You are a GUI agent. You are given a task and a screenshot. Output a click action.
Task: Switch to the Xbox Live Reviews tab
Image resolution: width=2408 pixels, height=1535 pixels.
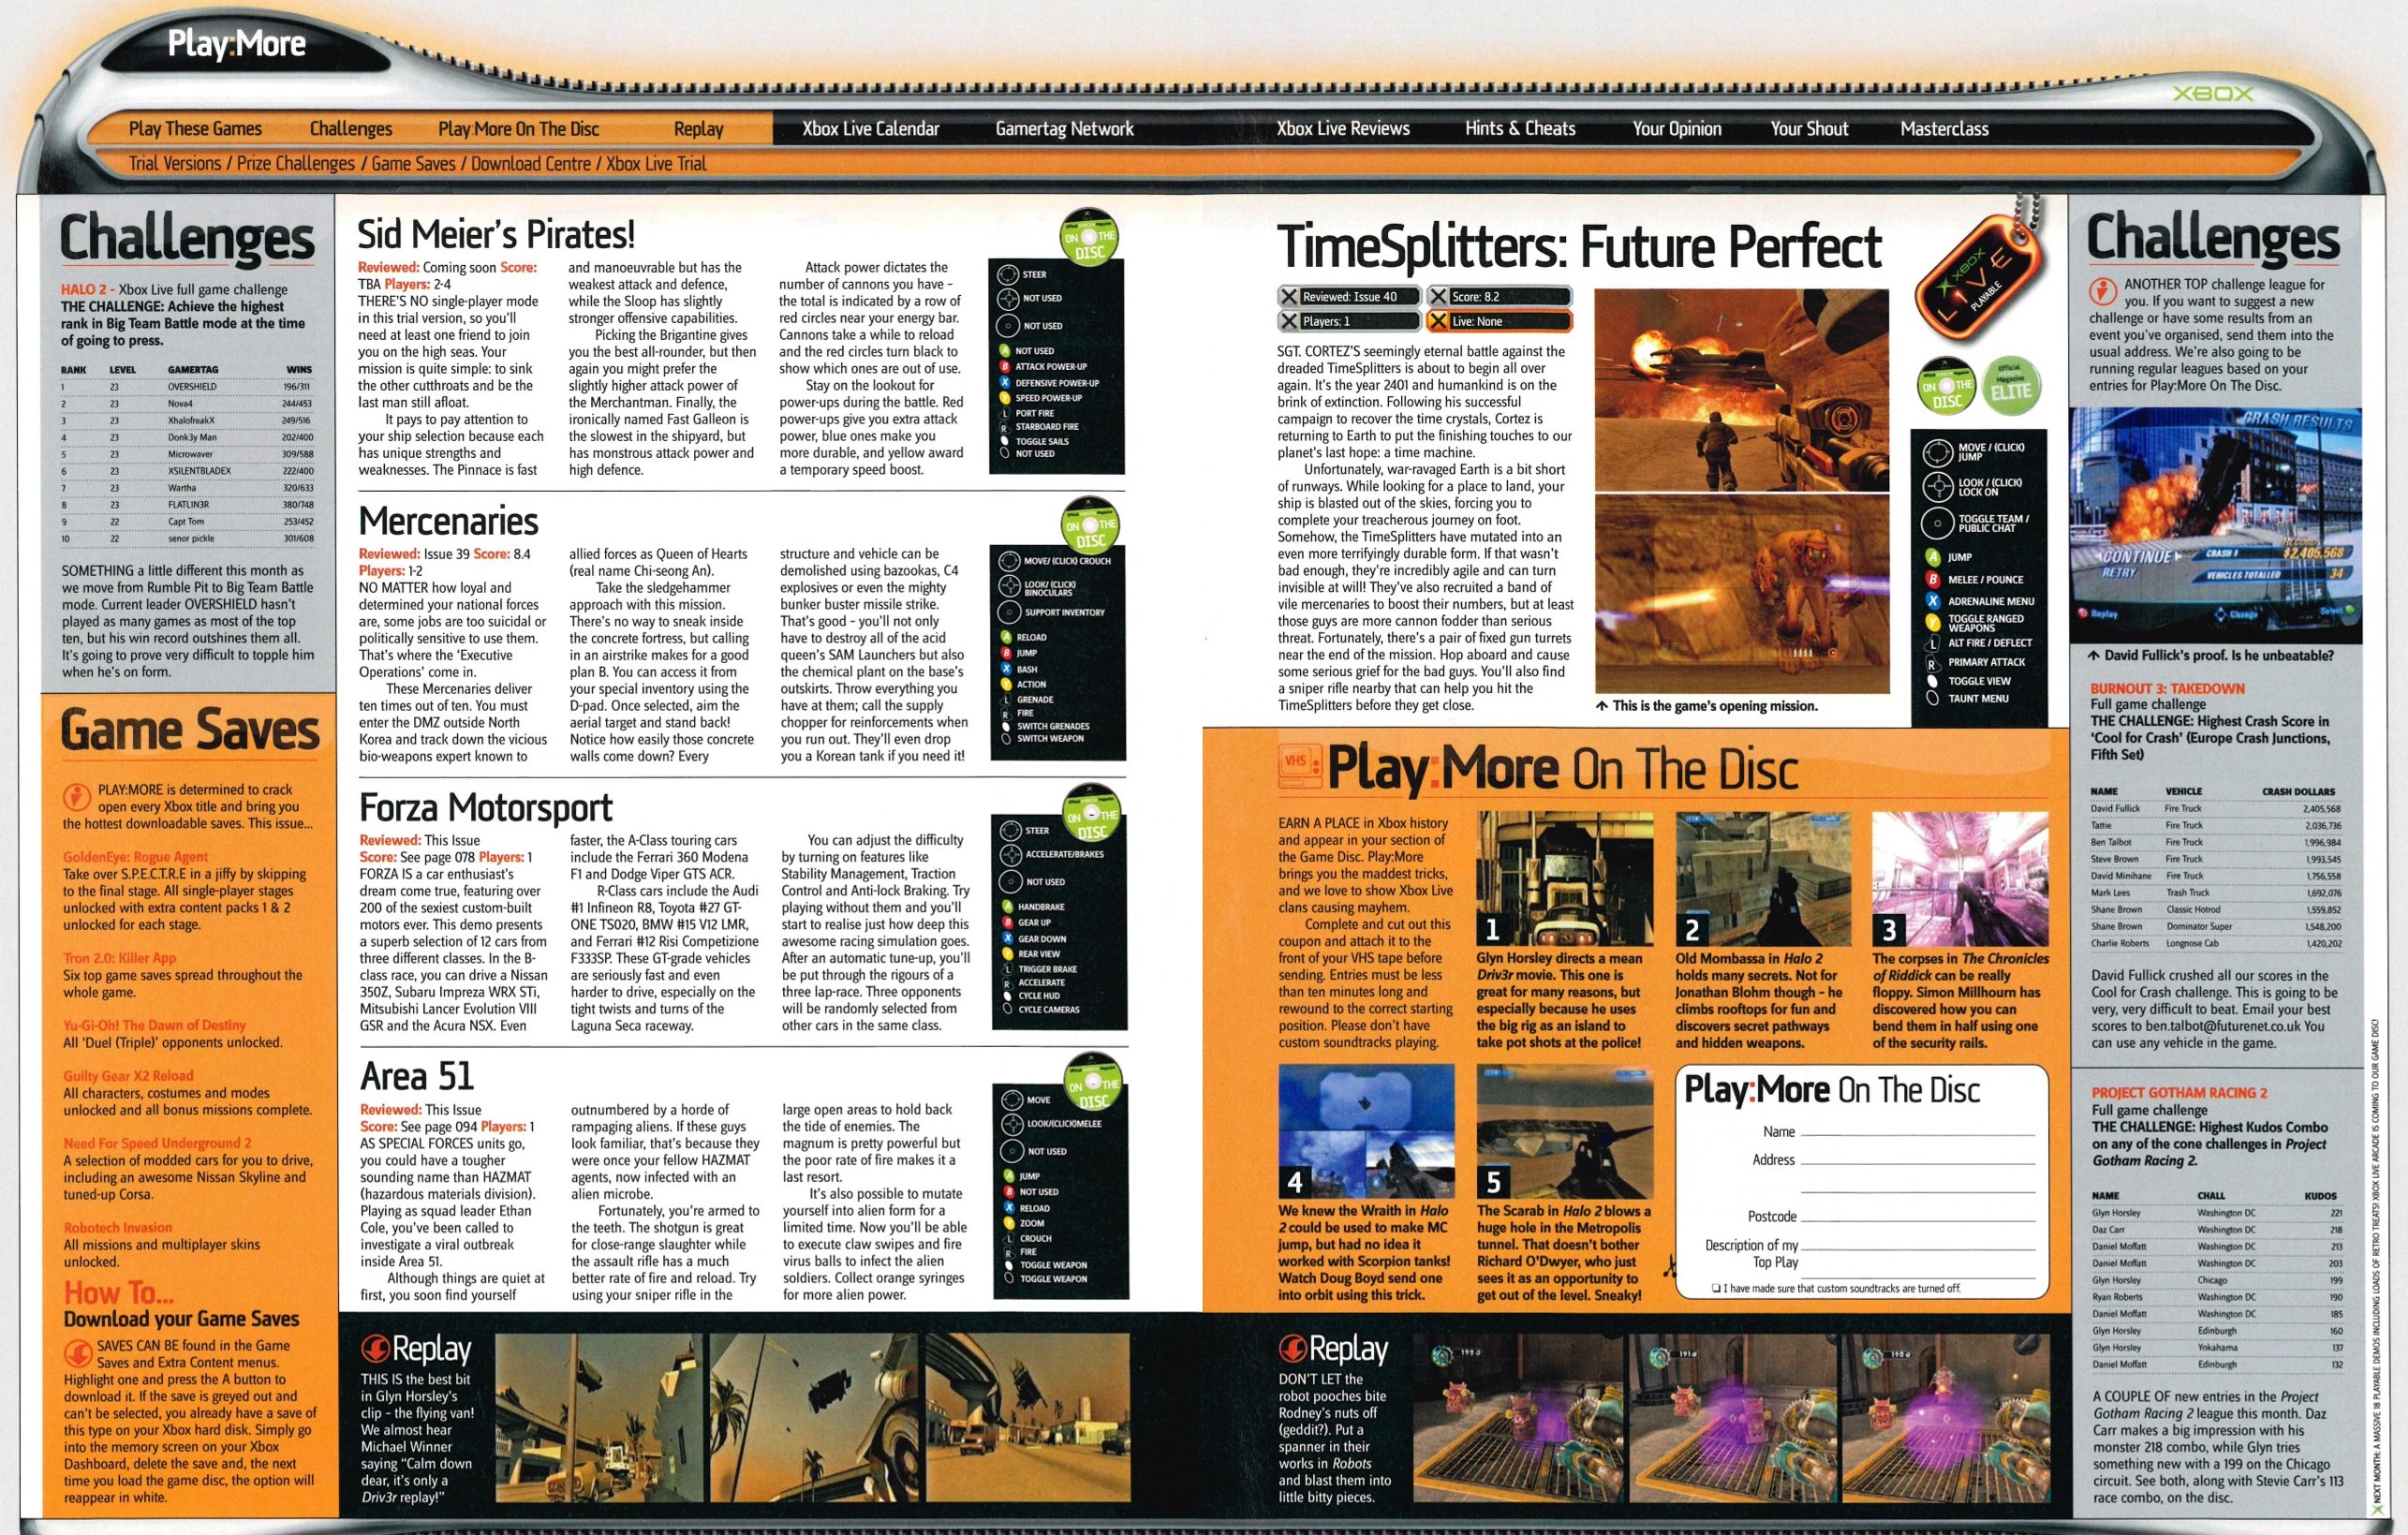tap(1343, 129)
